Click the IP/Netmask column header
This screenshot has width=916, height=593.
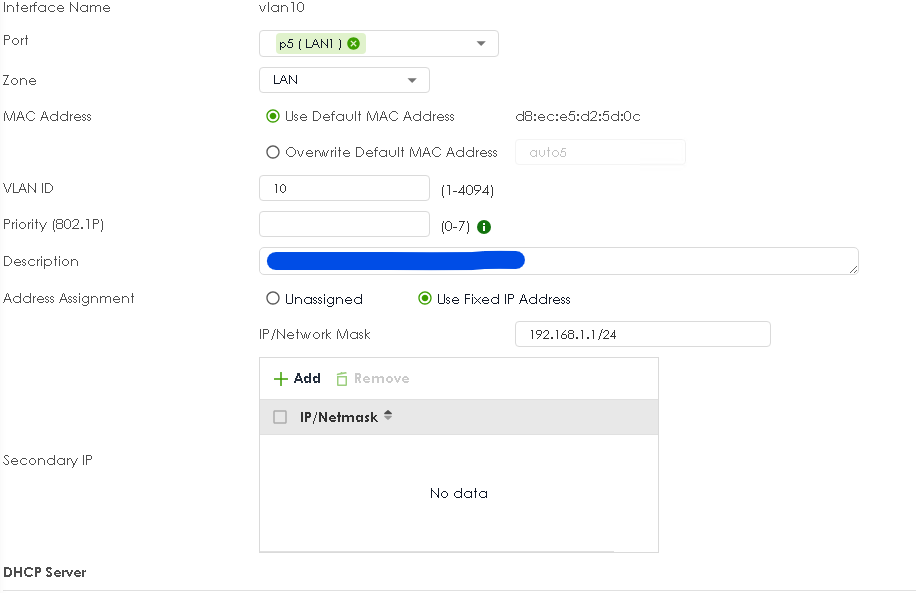click(339, 417)
